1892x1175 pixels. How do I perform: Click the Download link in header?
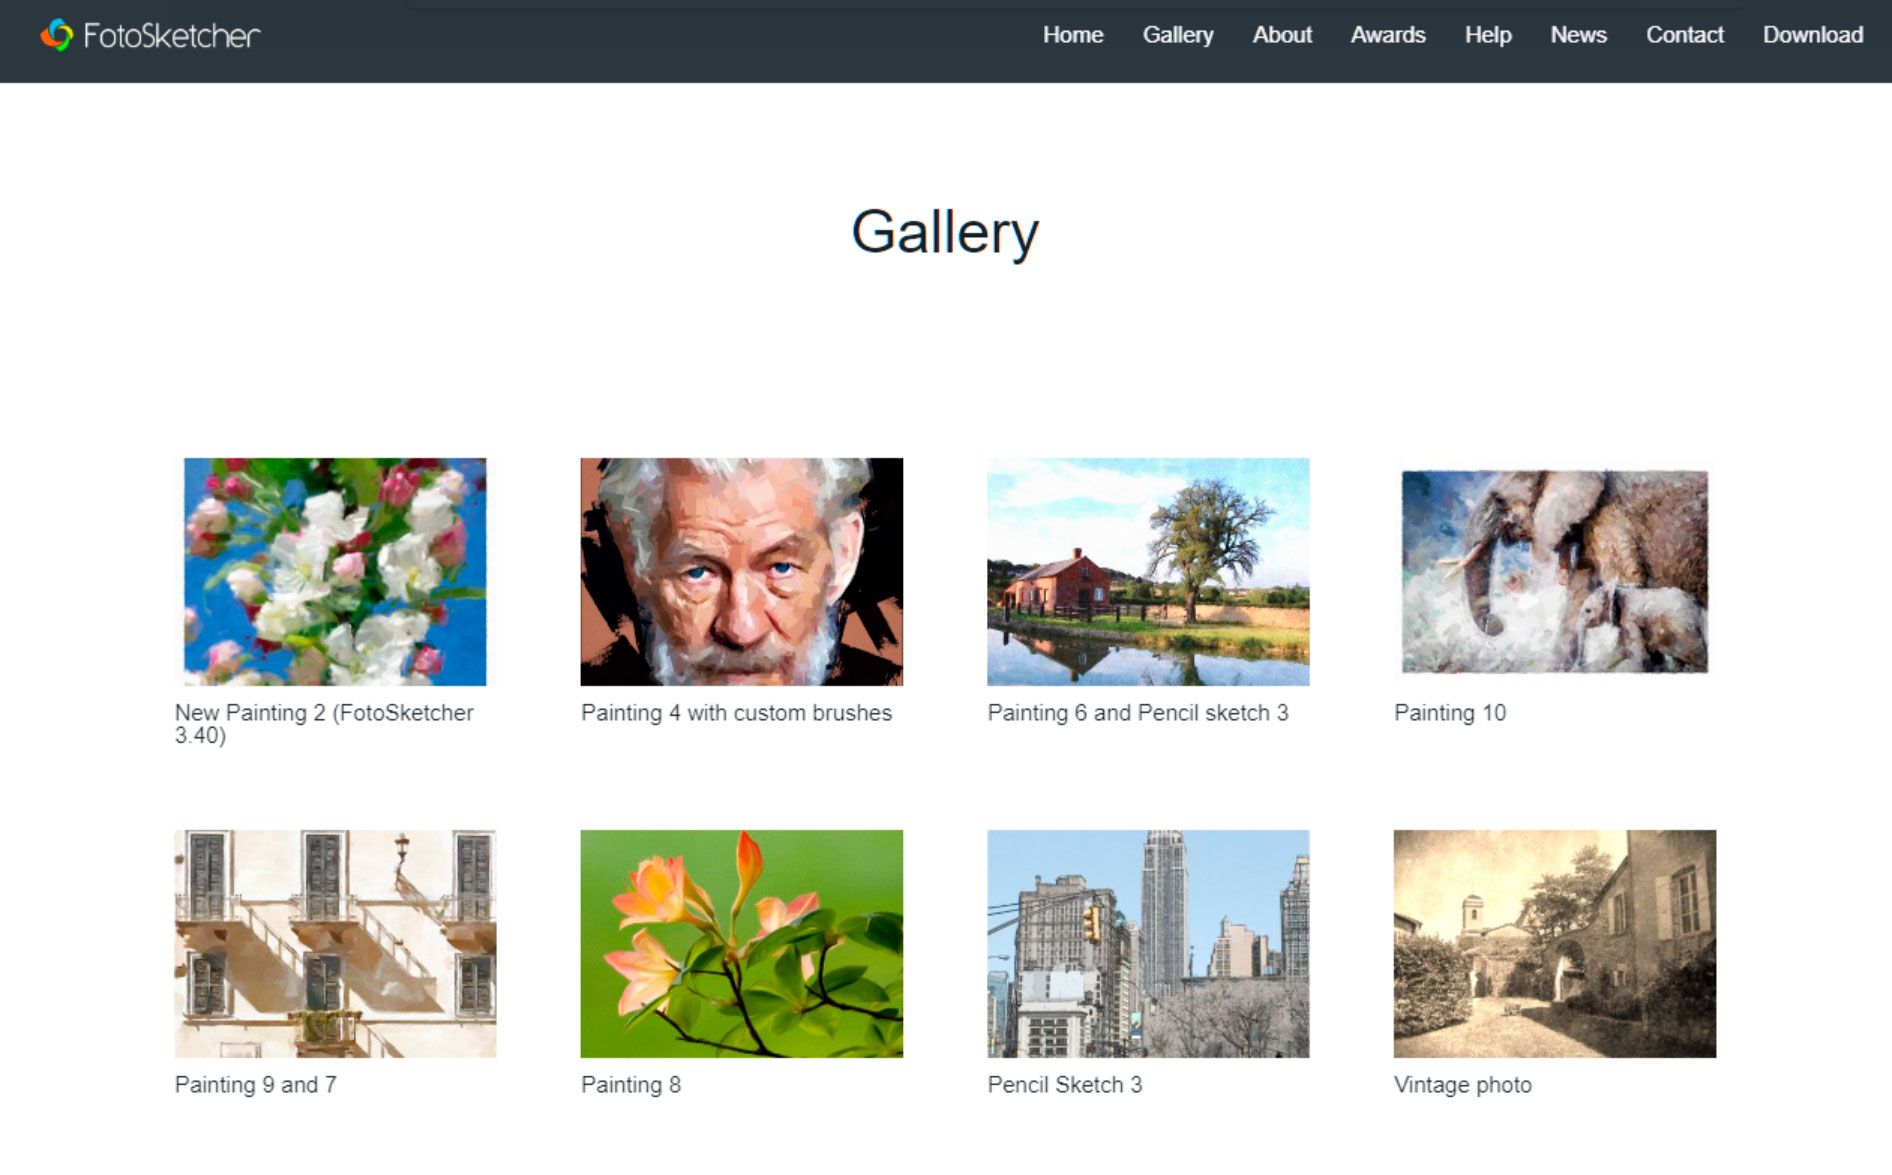point(1812,35)
